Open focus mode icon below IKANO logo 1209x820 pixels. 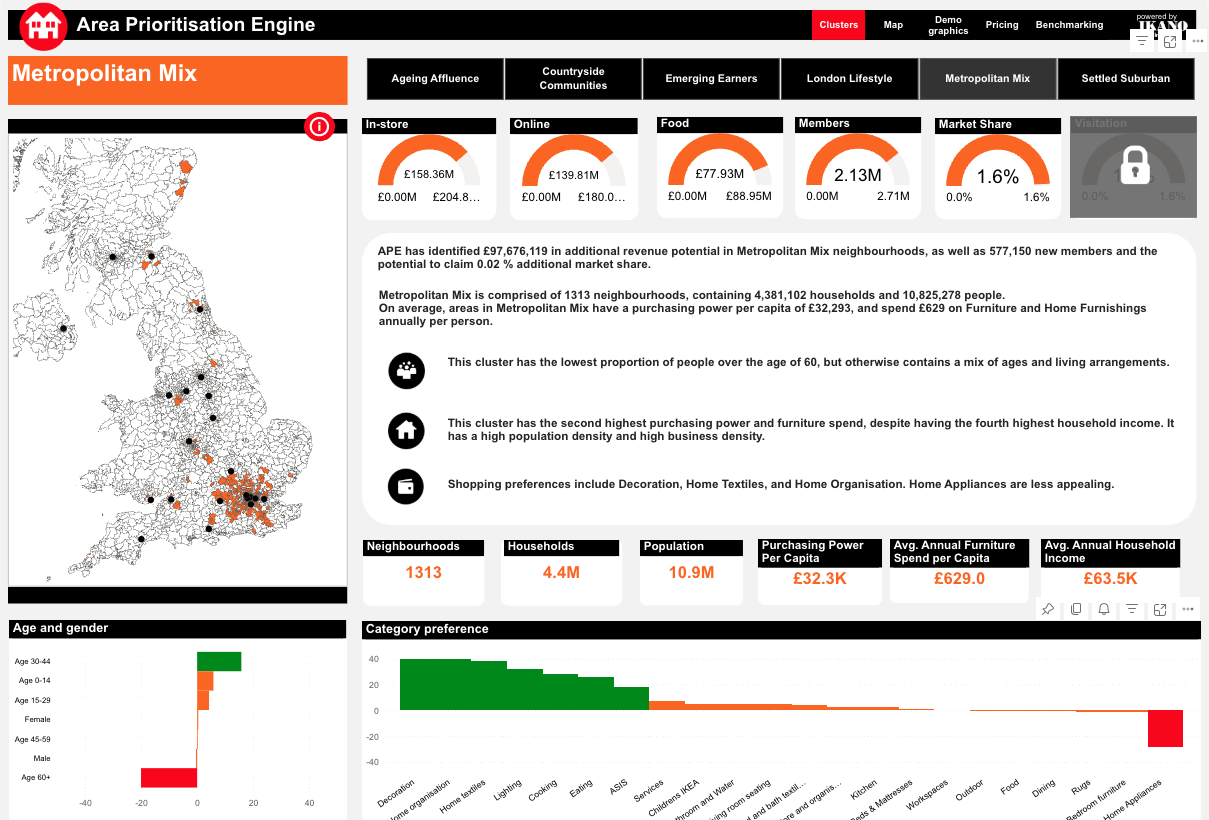[x=1170, y=41]
